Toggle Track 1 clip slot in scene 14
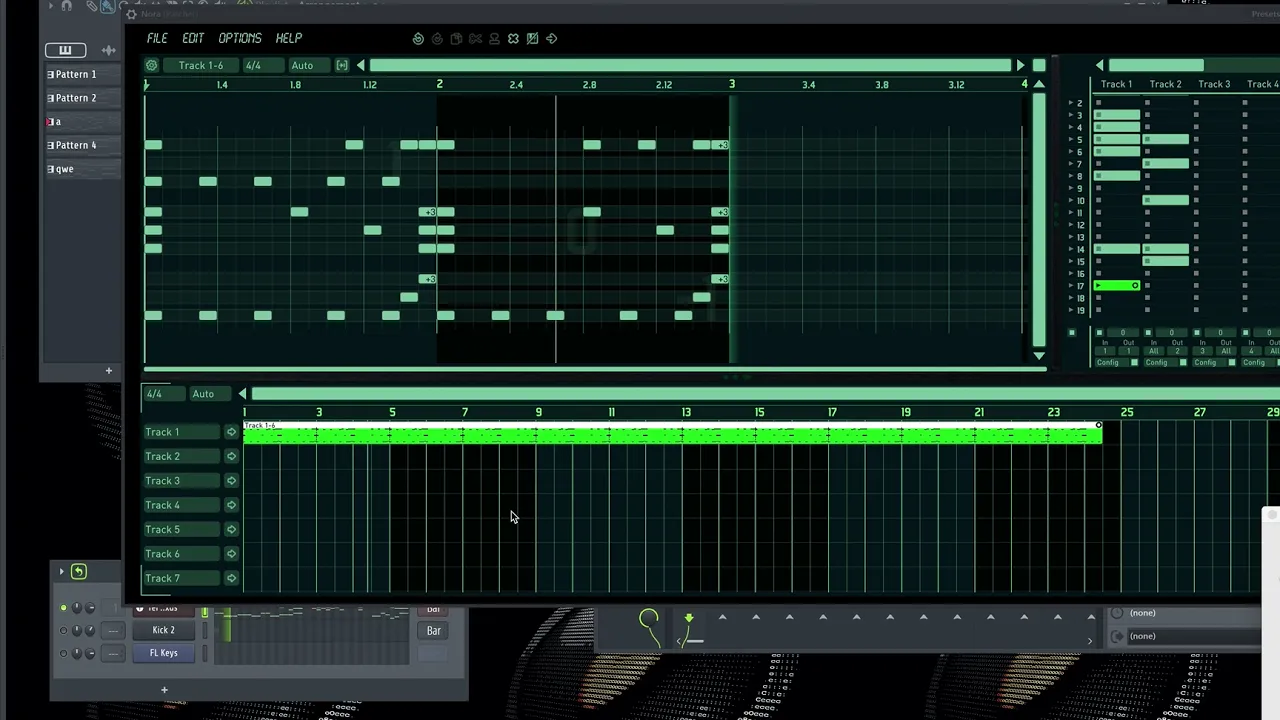1280x720 pixels. point(1117,249)
